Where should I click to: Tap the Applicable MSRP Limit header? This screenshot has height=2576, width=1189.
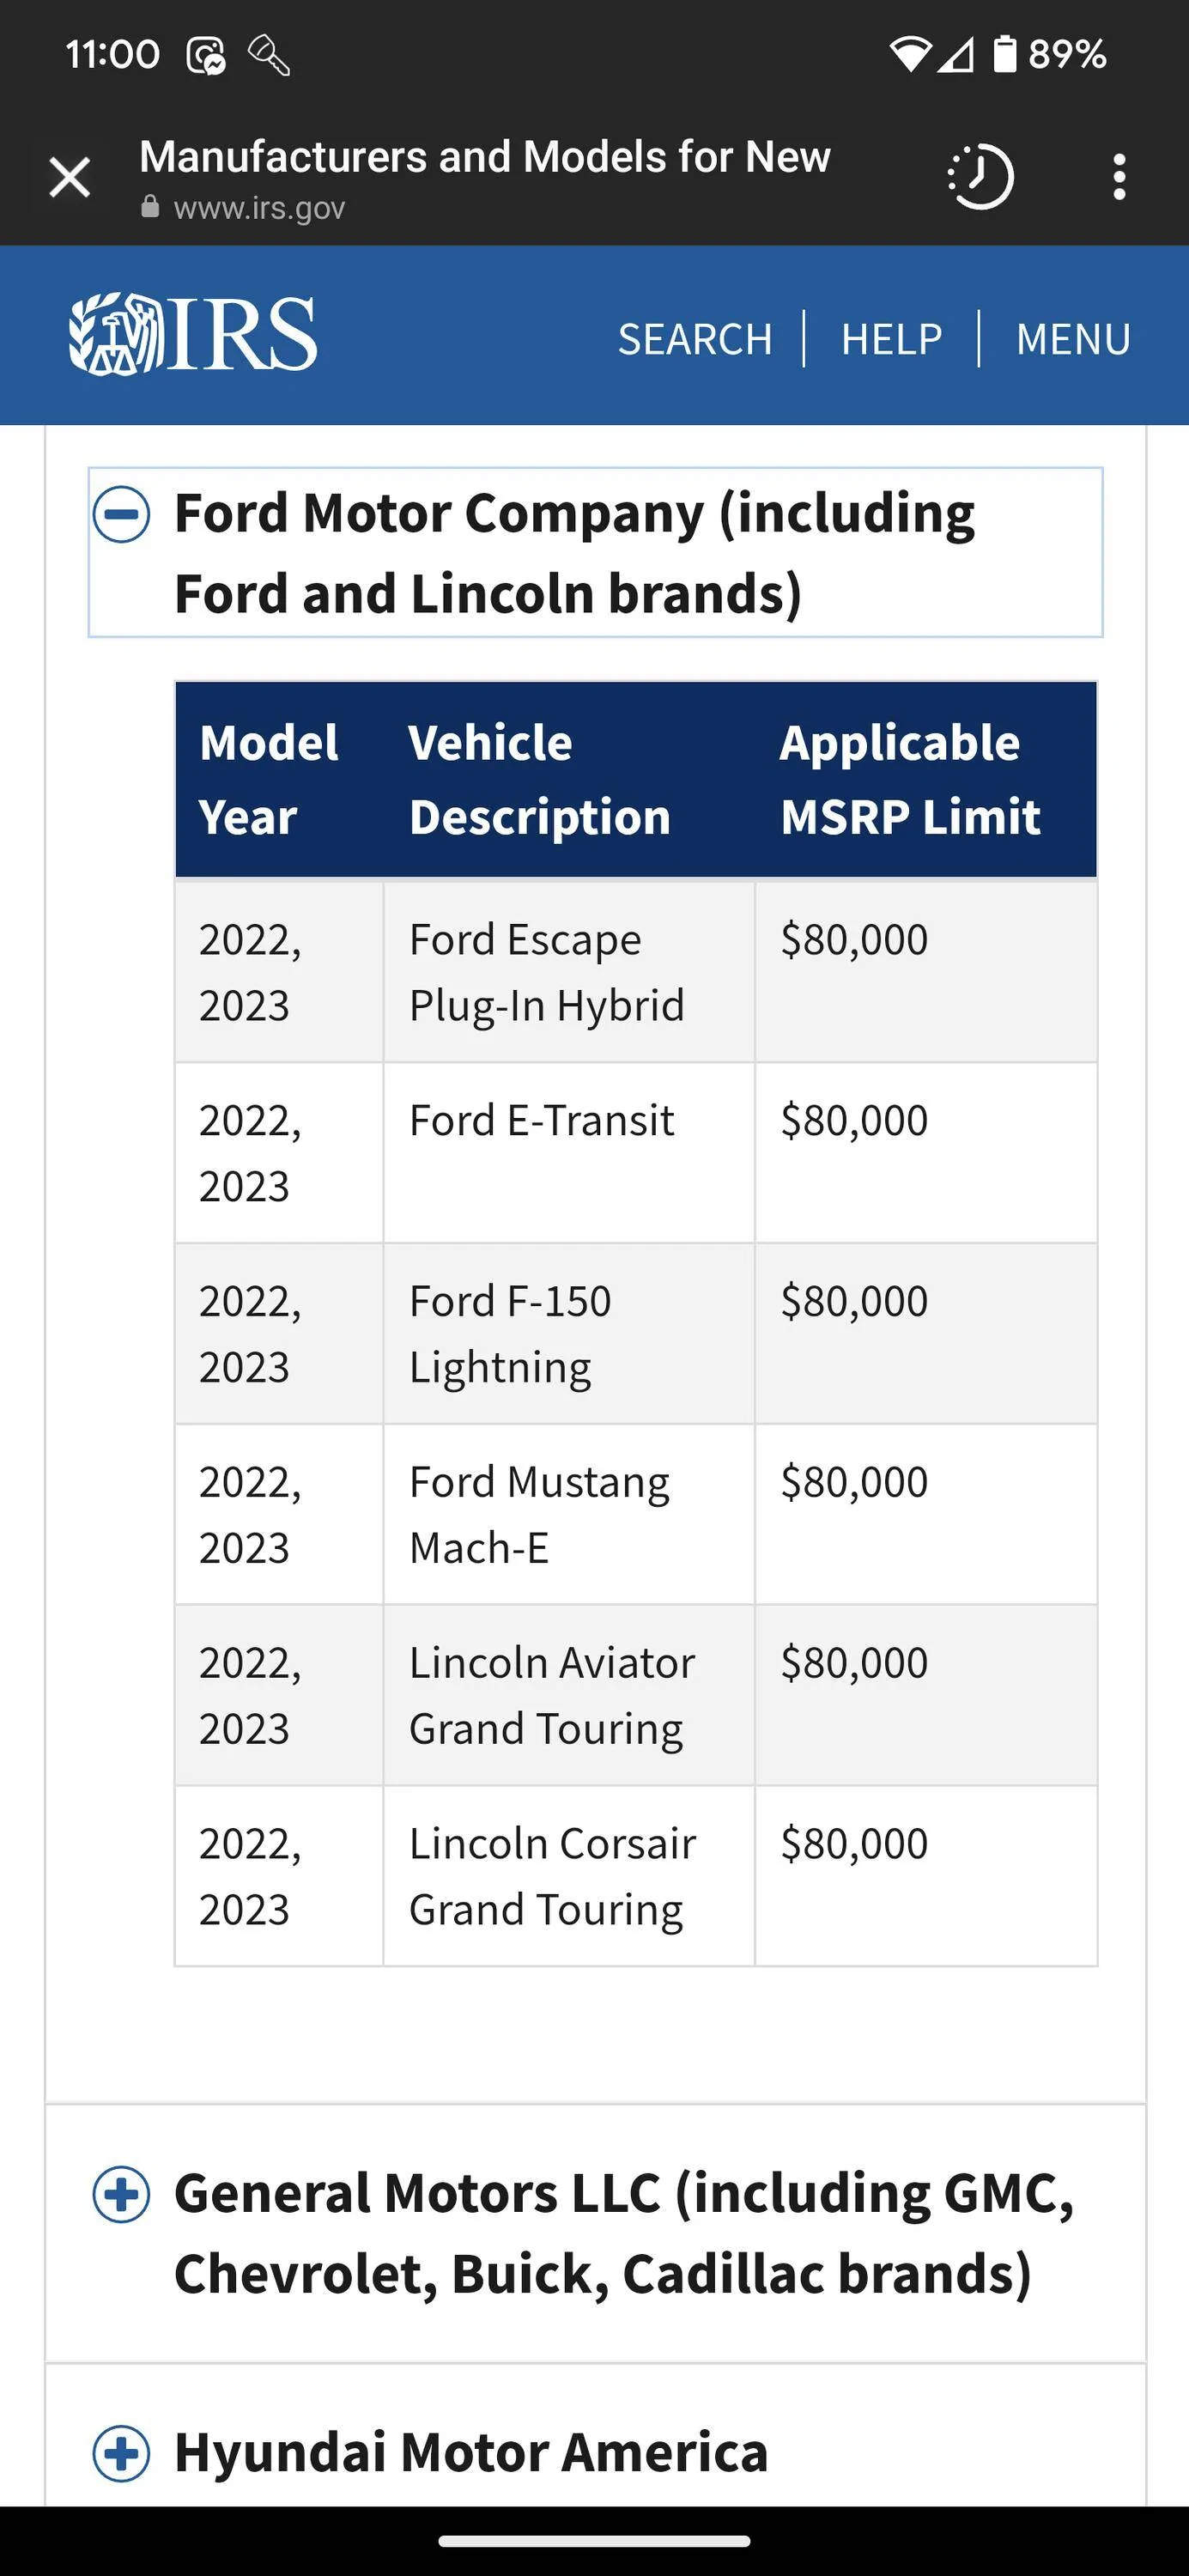pyautogui.click(x=910, y=779)
